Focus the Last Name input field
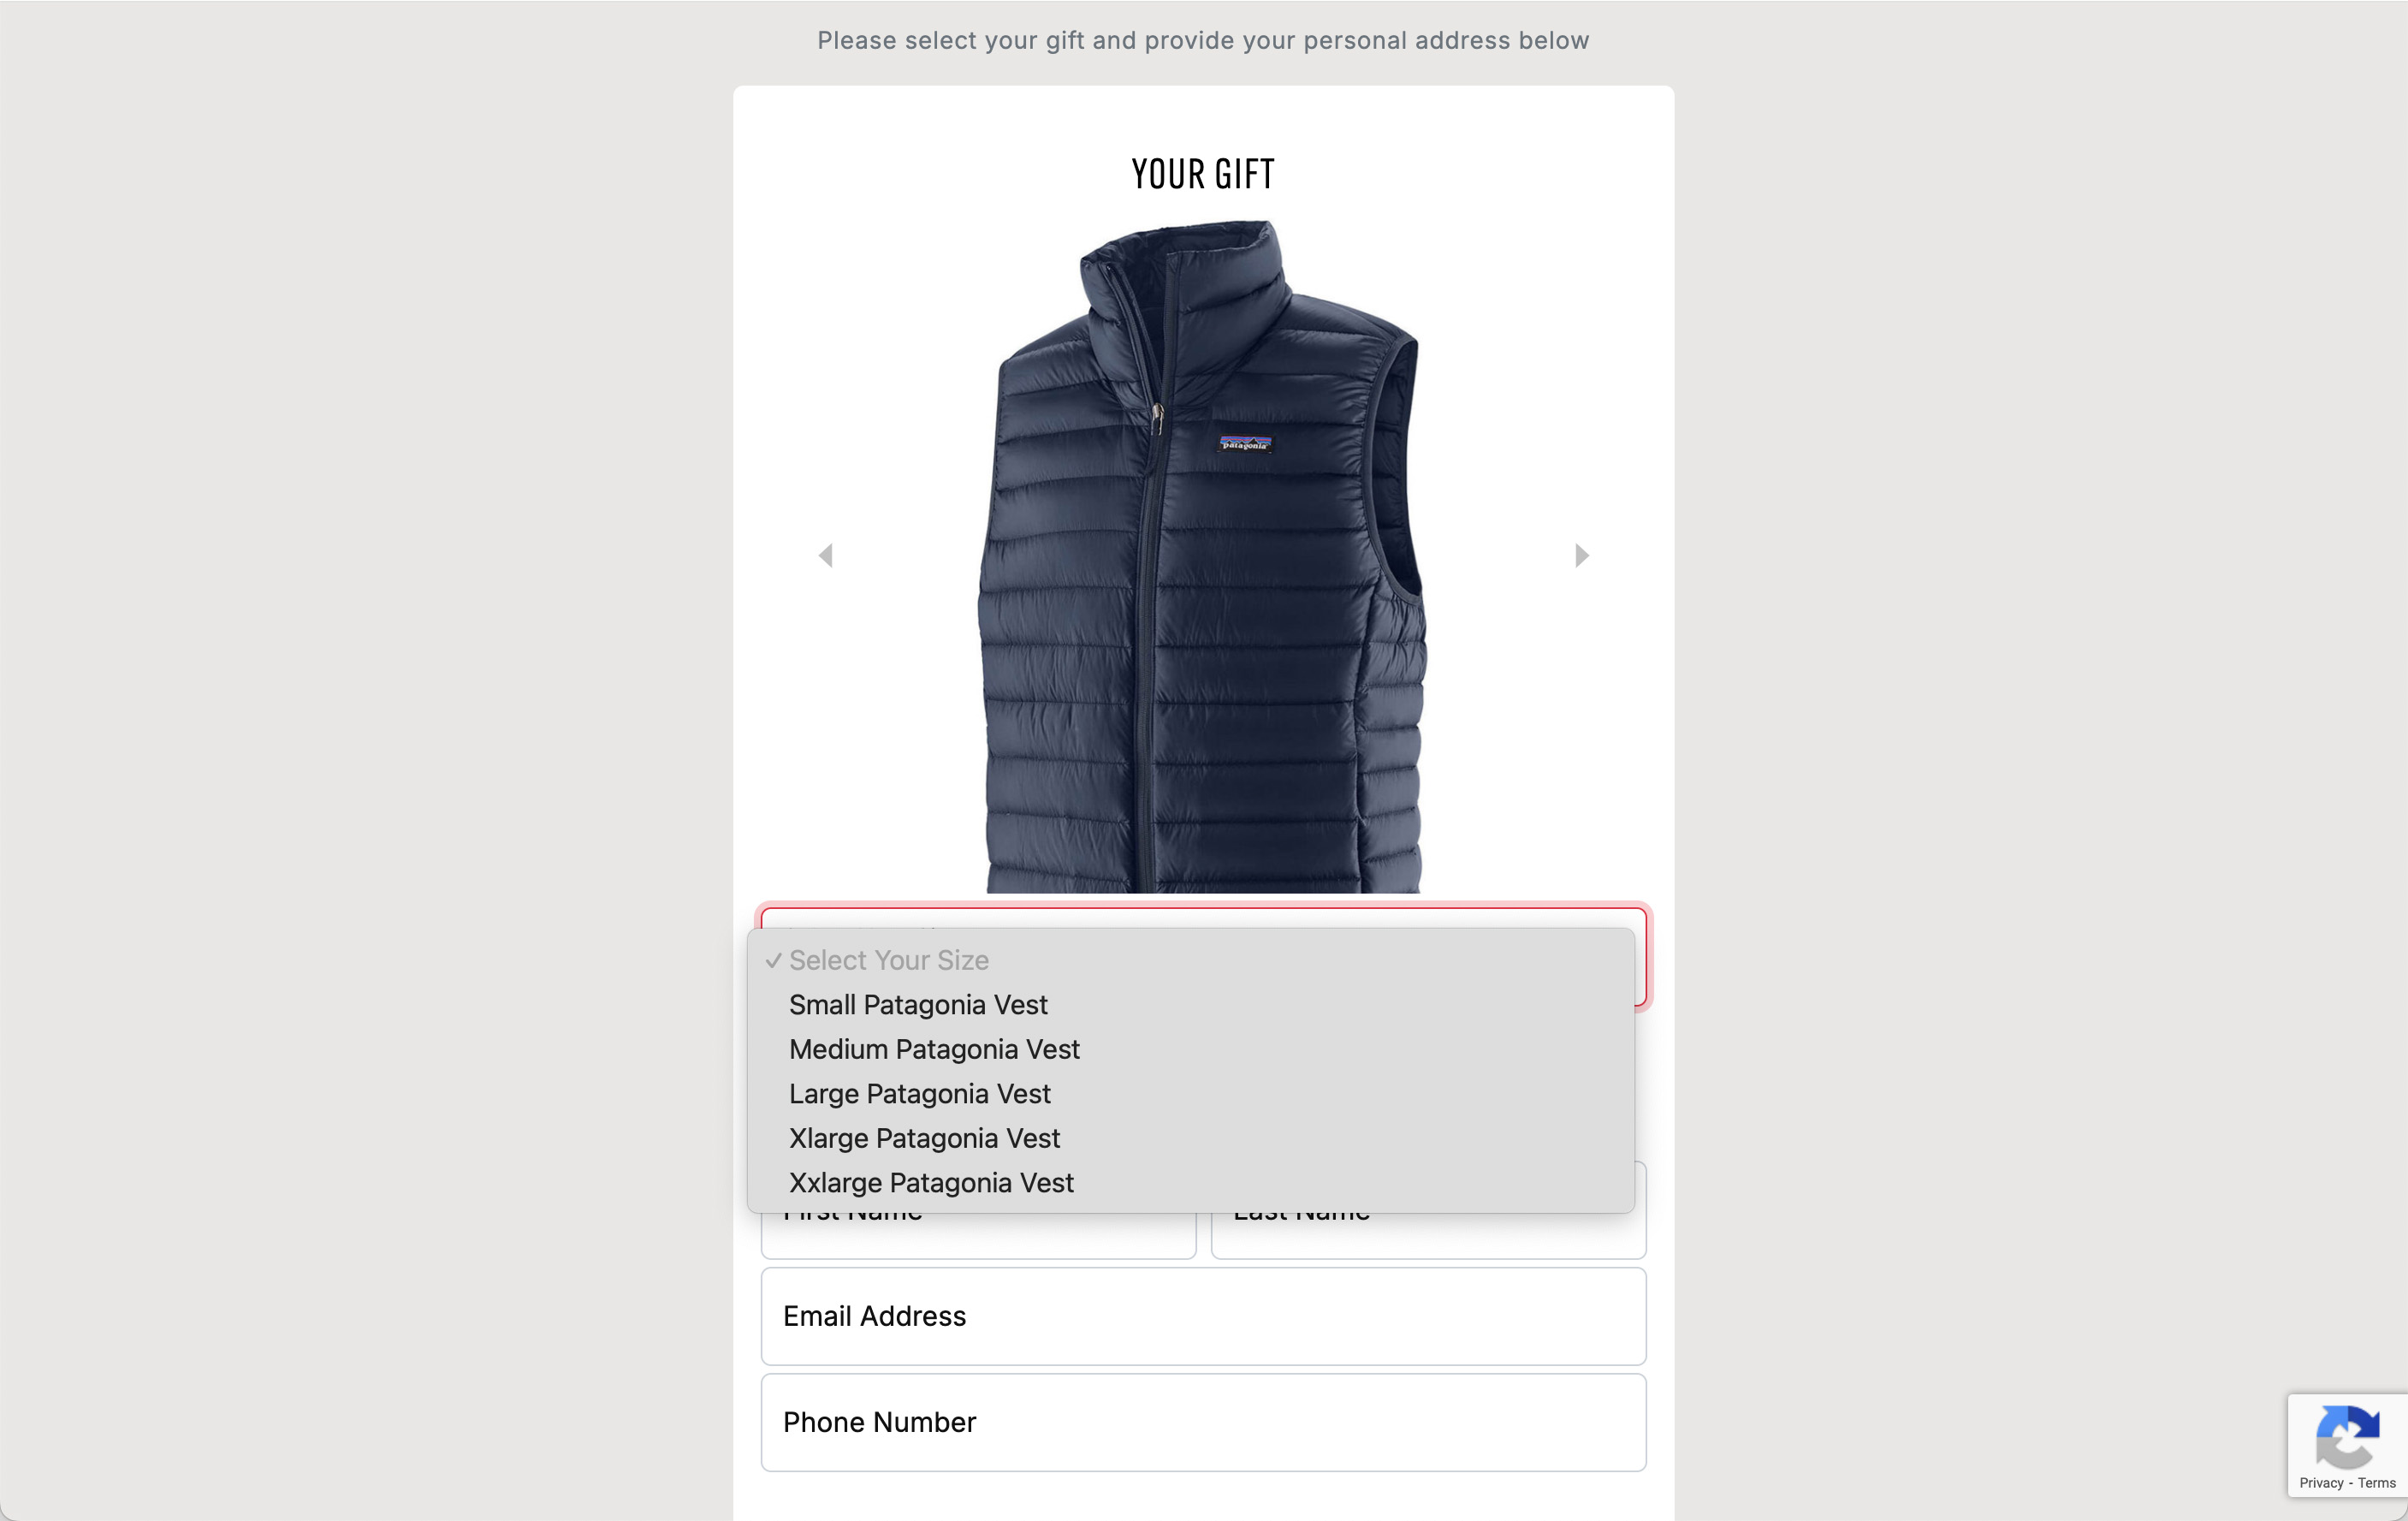Viewport: 2408px width, 1521px height. point(1428,1236)
